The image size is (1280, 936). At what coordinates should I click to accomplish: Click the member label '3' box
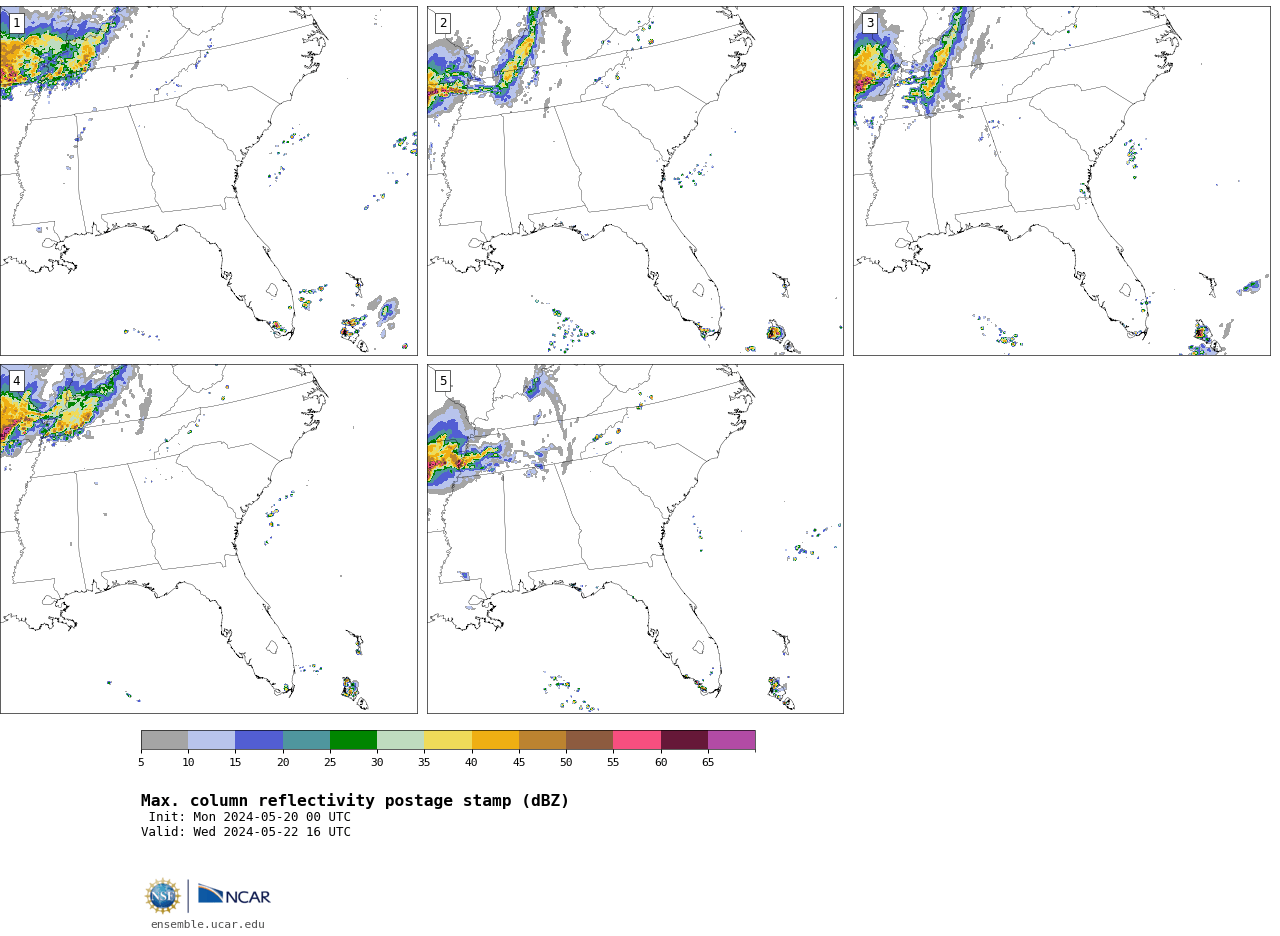(870, 23)
